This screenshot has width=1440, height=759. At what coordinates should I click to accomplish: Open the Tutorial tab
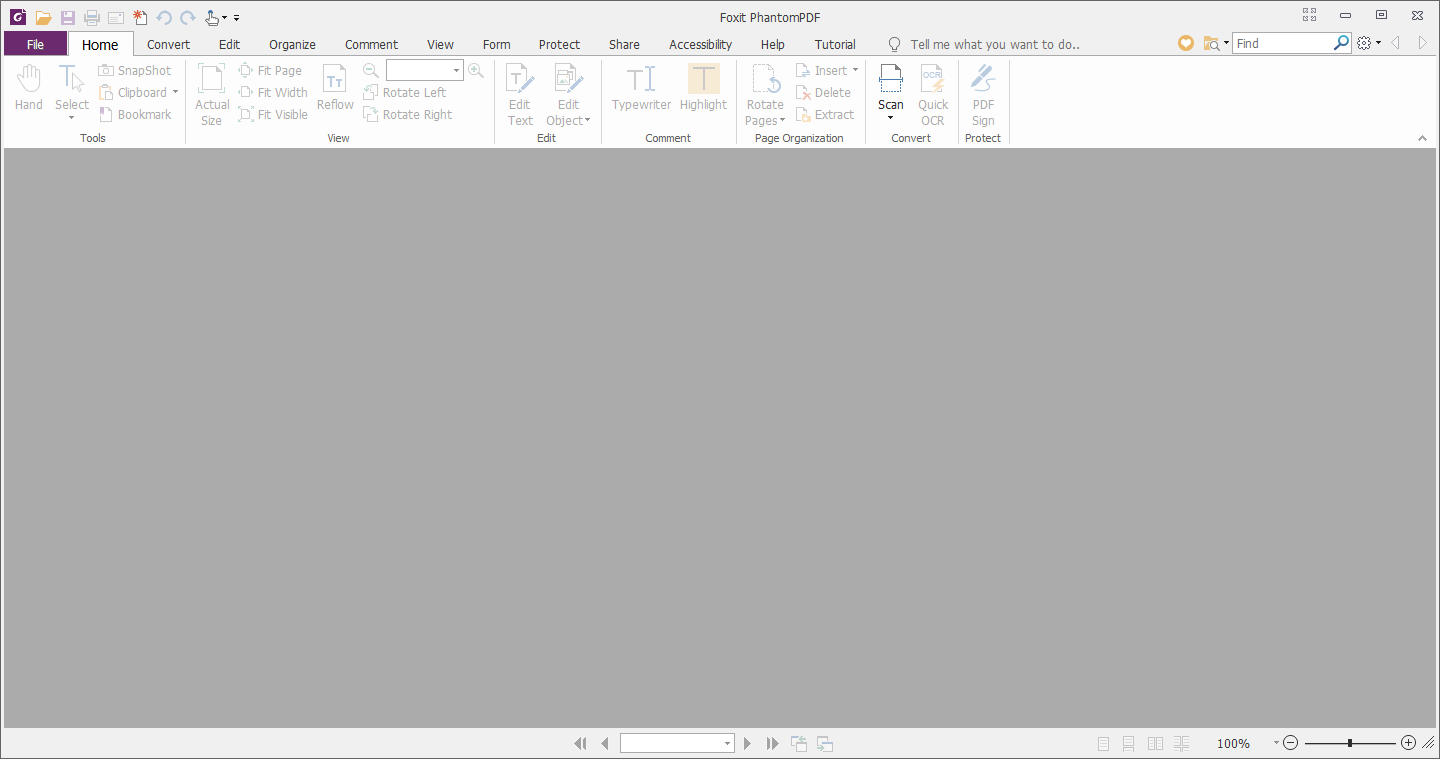(x=835, y=44)
